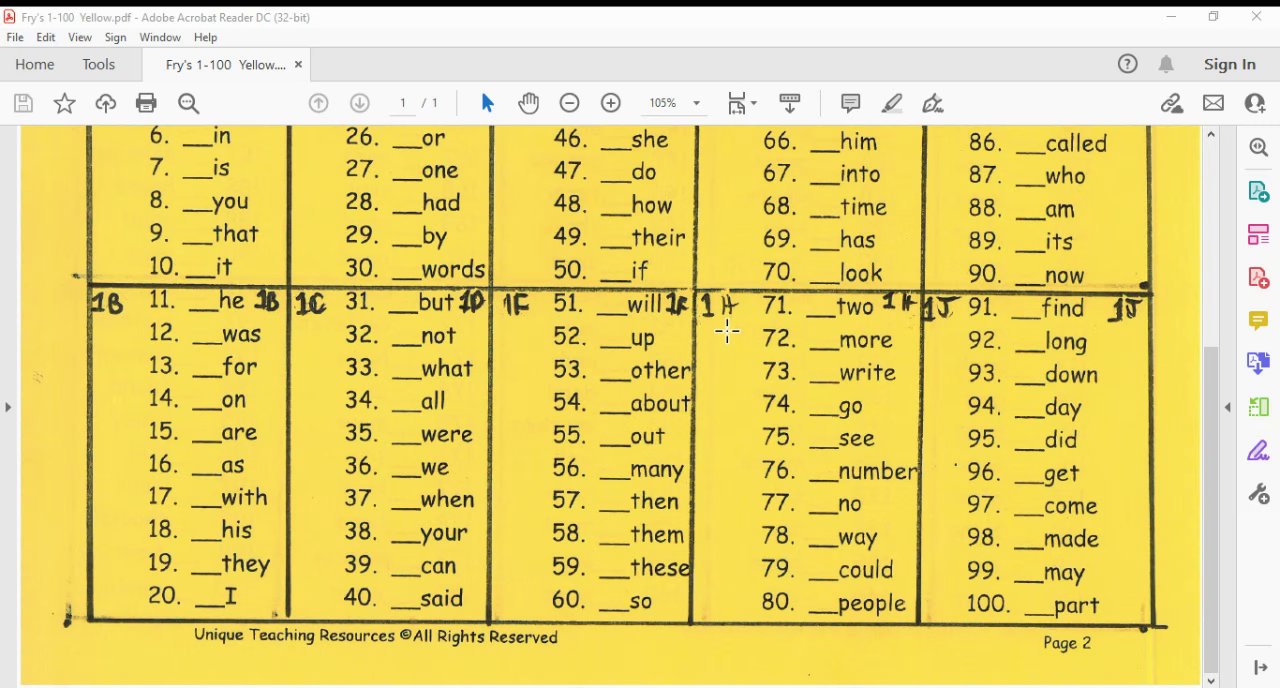Click the word 'people' at number 80
This screenshot has width=1280, height=688.
coord(872,603)
